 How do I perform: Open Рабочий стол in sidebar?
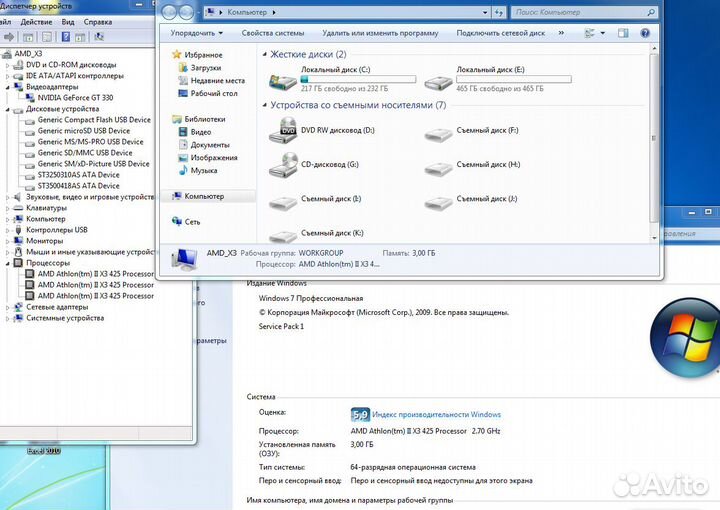214,94
